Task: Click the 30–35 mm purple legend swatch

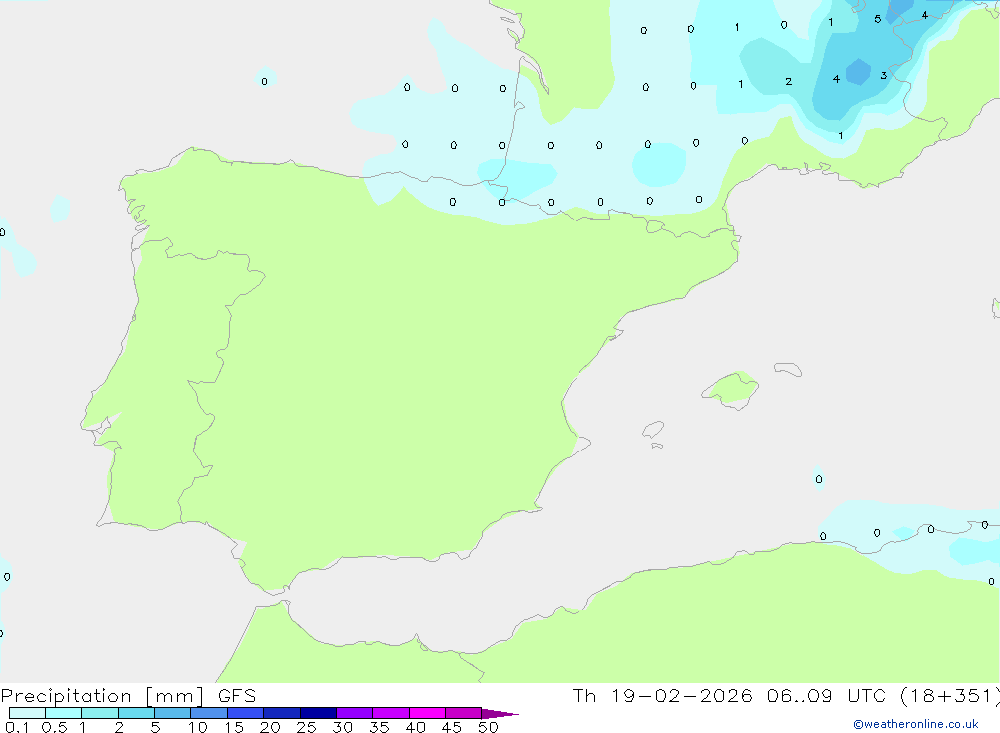Action: coord(354,713)
